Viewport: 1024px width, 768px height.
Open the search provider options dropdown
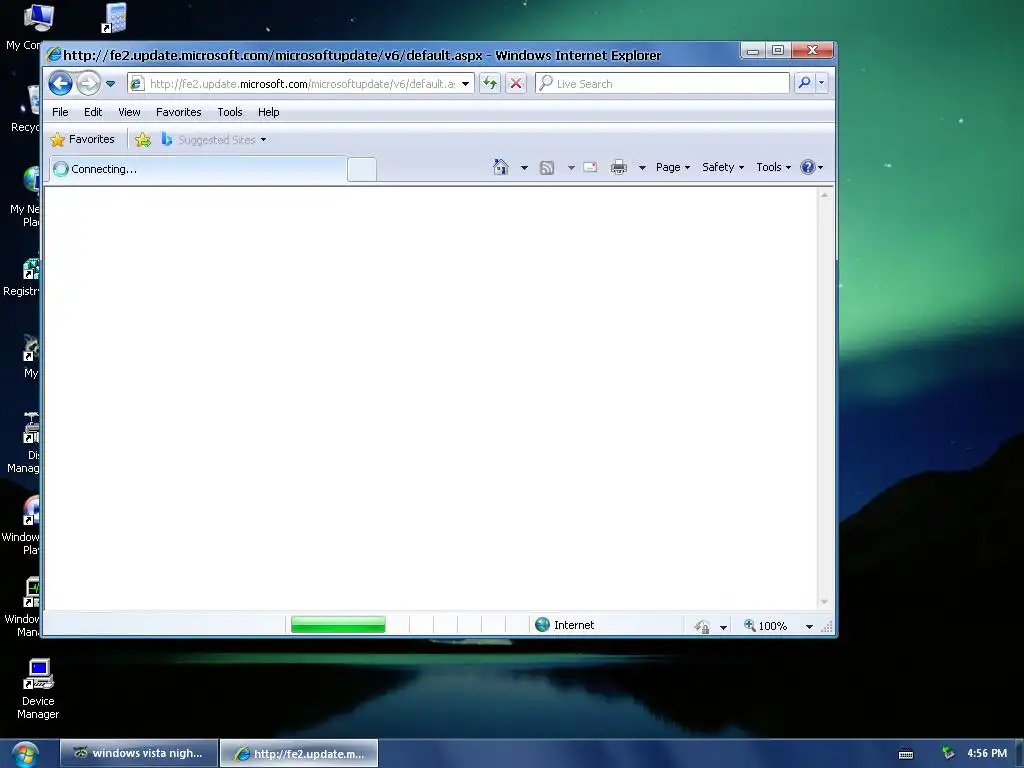point(822,83)
